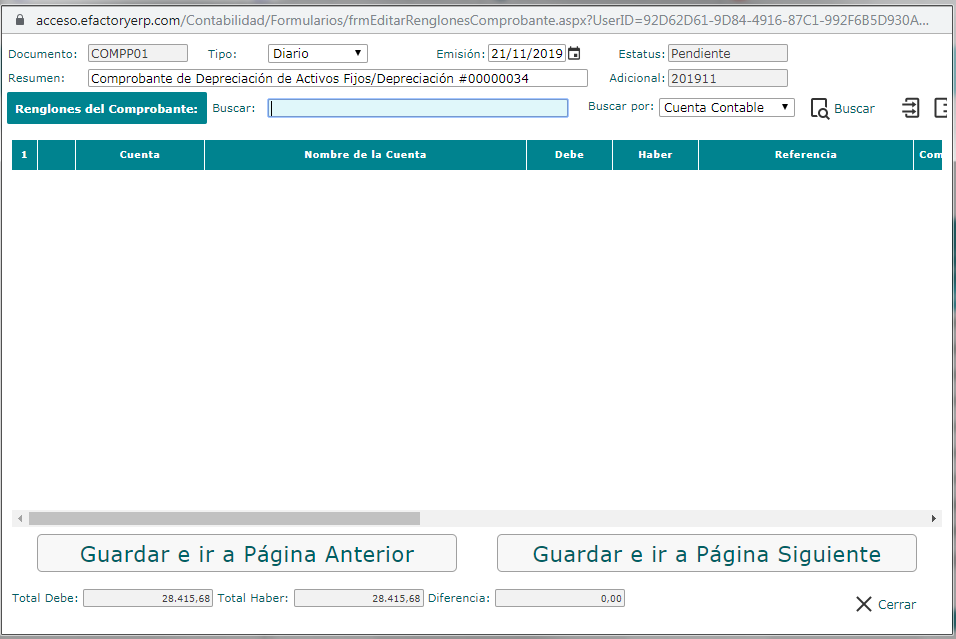The image size is (956, 639).
Task: Click Guardar e ir a Página Anterior
Action: pos(247,554)
